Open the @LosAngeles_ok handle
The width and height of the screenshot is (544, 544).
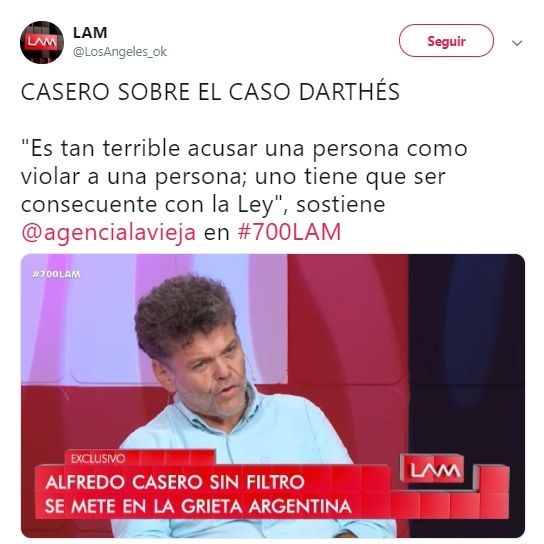[120, 52]
